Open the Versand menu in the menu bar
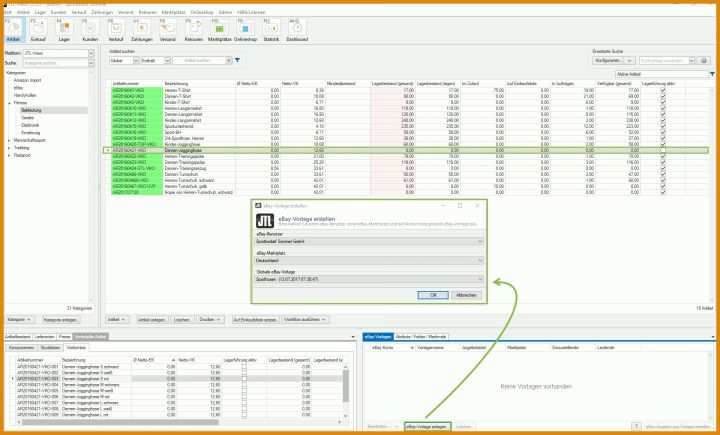Screen dimensions: 720x435 coord(125,12)
